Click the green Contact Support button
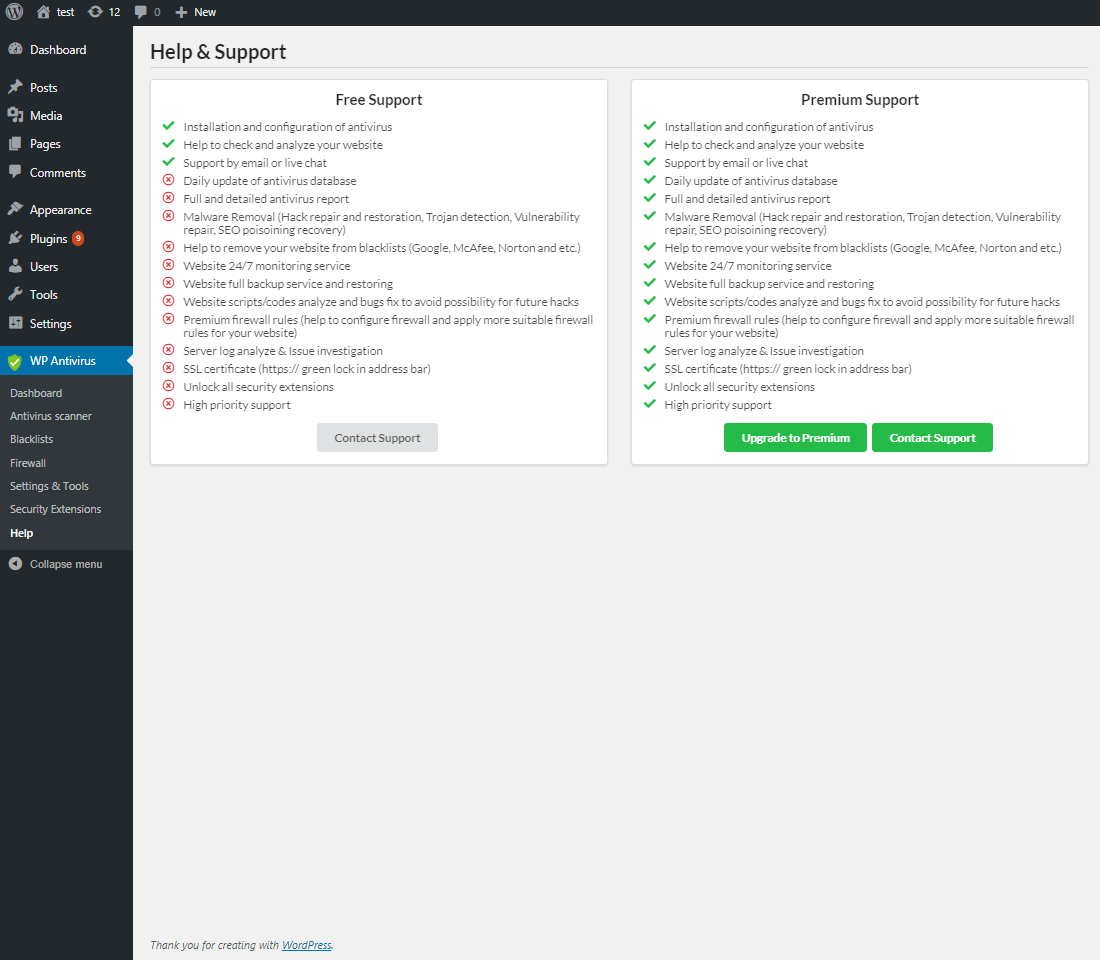 [x=932, y=438]
